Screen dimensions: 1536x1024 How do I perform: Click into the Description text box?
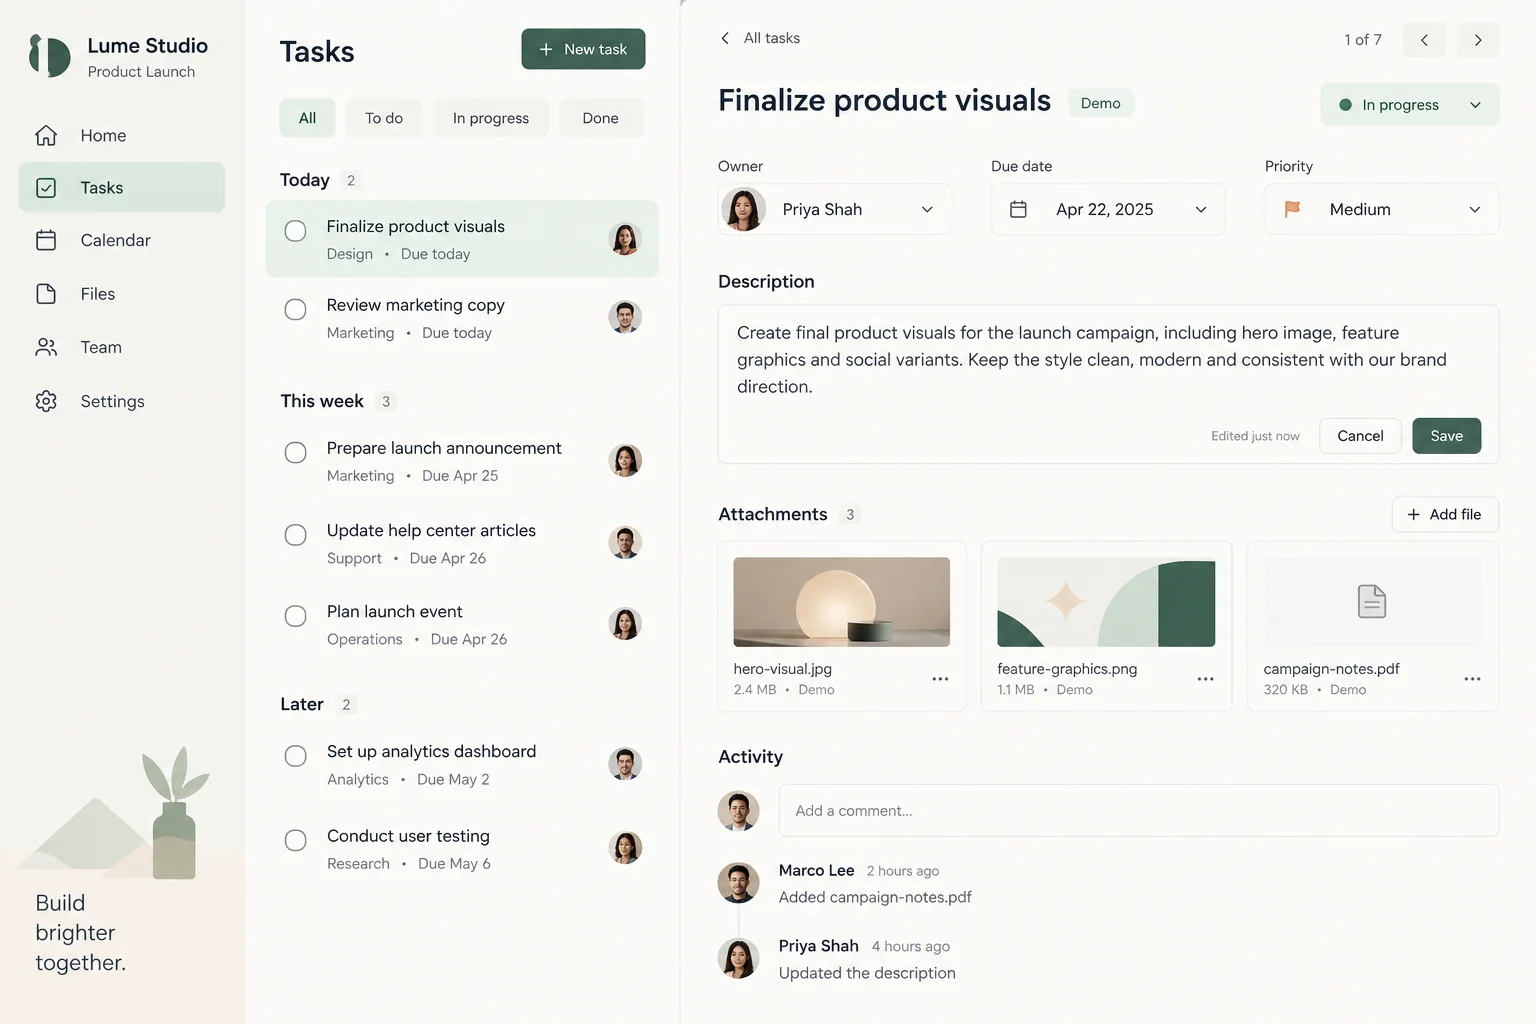(x=1108, y=384)
